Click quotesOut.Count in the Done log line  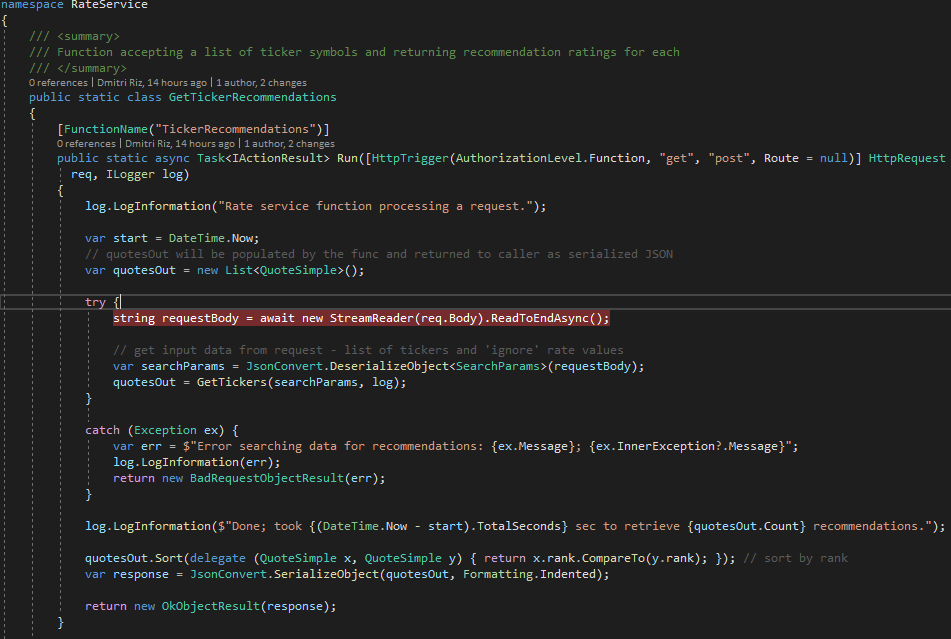coord(746,526)
